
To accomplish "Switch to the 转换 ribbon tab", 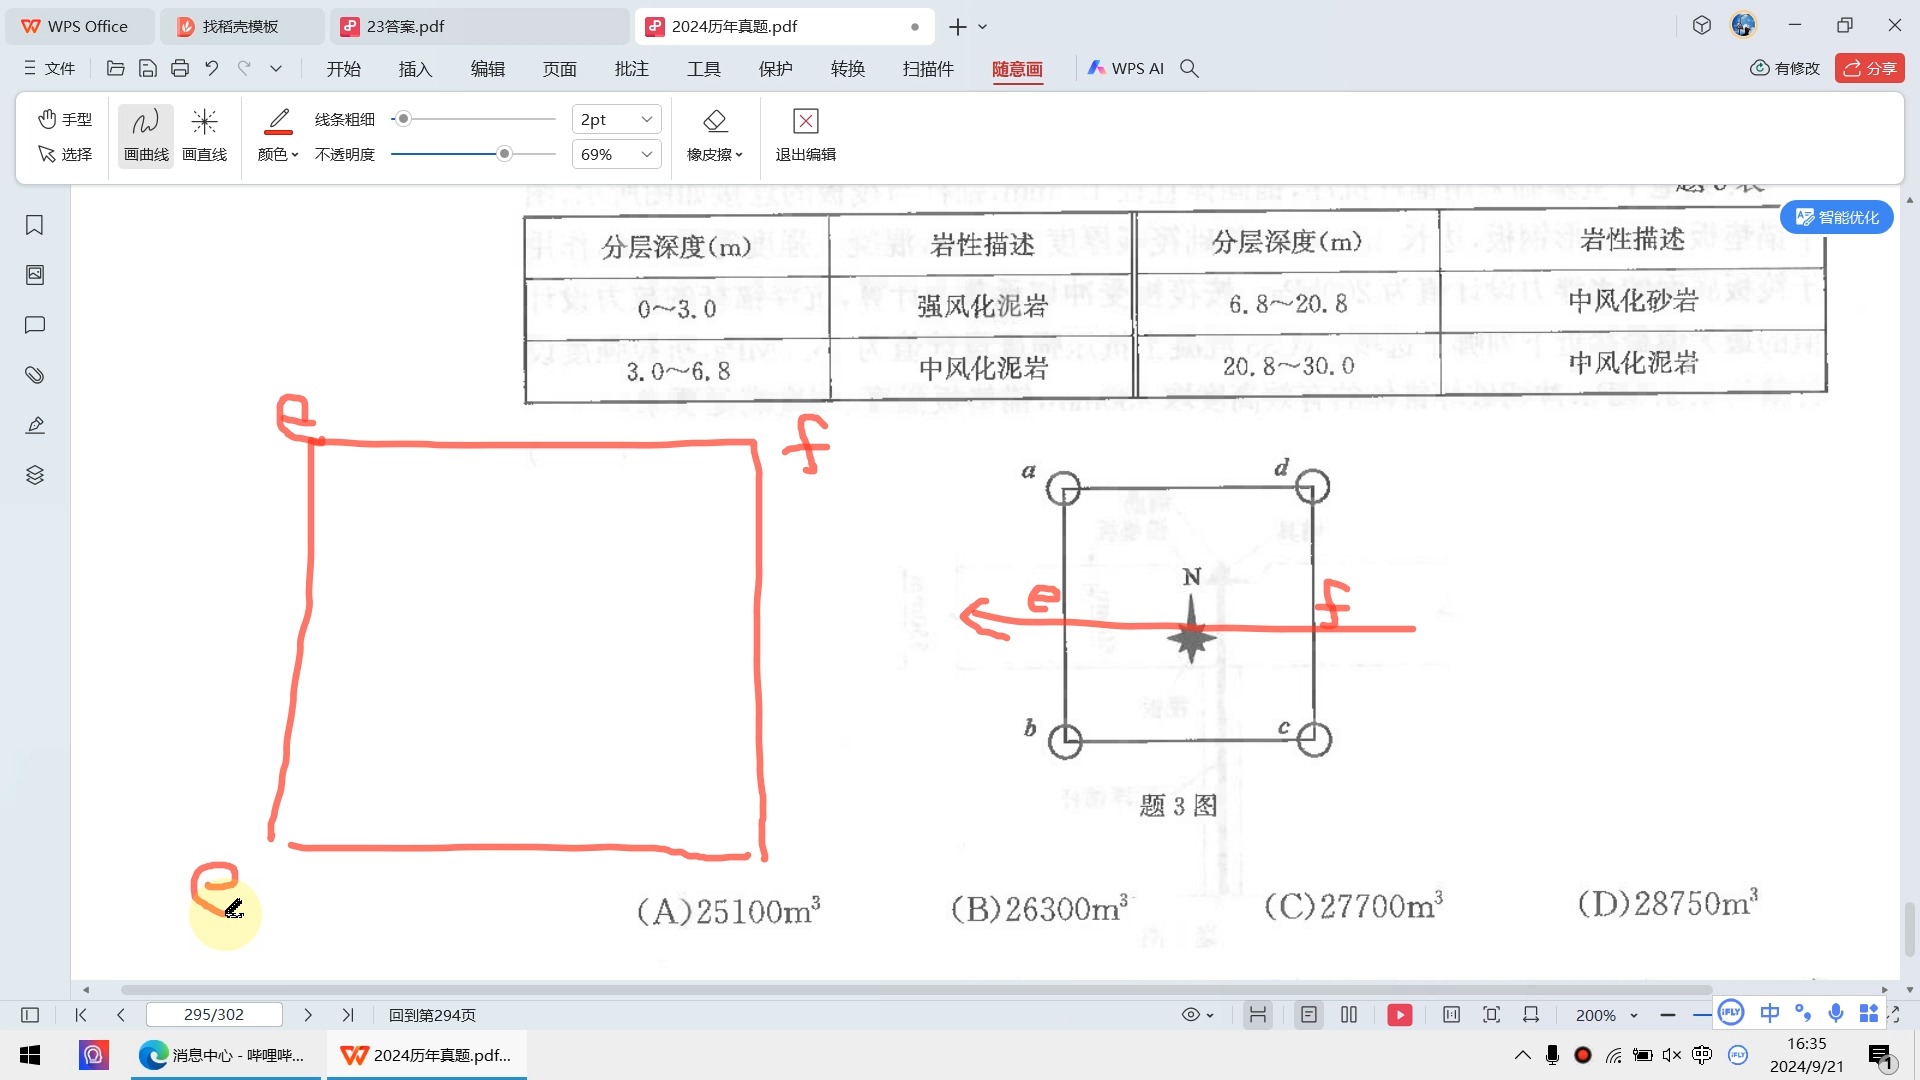I will (x=847, y=68).
